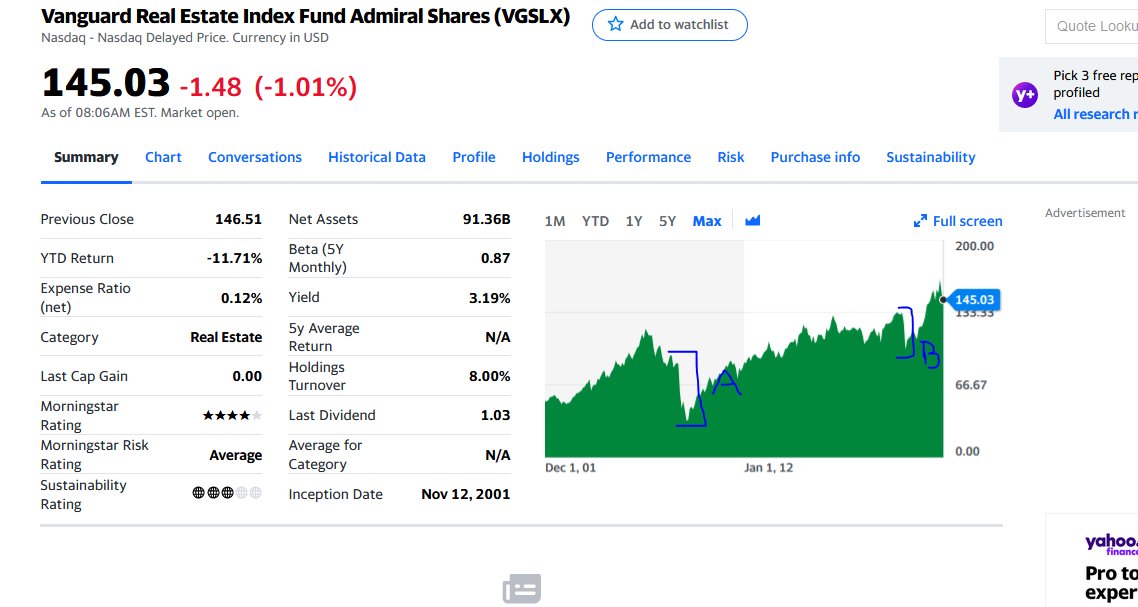Click the Advertisement label
The image size is (1138, 607).
click(x=1084, y=213)
